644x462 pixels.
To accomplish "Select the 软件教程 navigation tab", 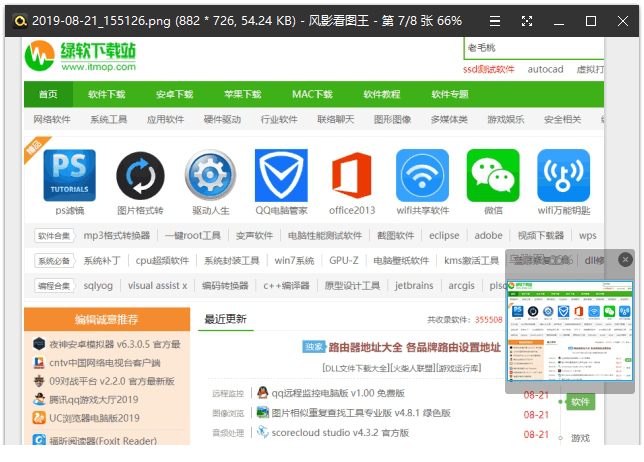I will click(382, 94).
